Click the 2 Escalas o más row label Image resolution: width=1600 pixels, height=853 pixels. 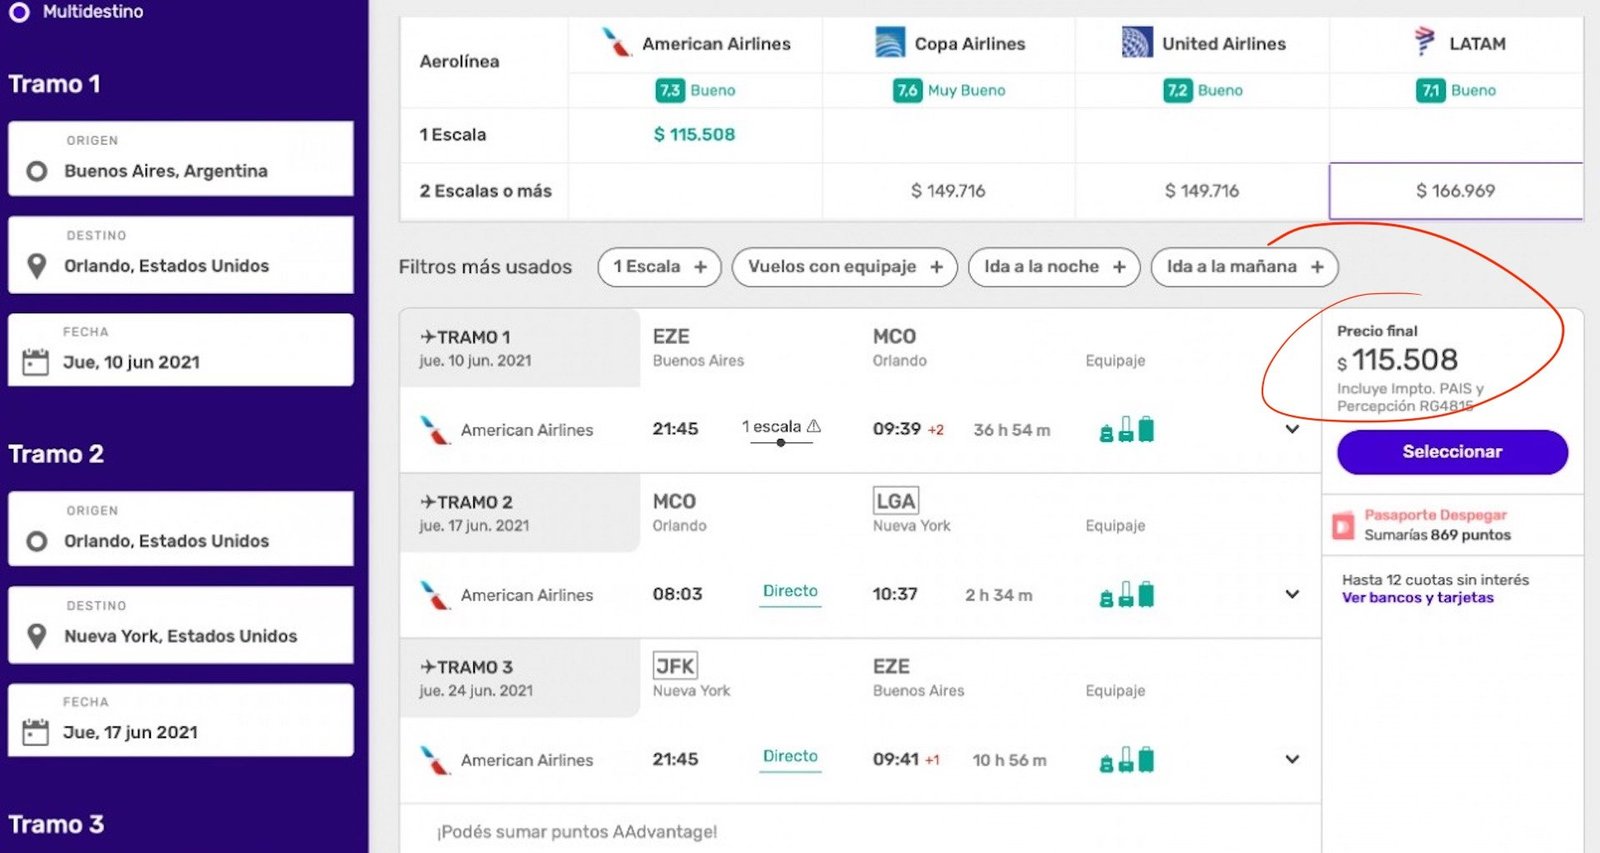click(485, 191)
